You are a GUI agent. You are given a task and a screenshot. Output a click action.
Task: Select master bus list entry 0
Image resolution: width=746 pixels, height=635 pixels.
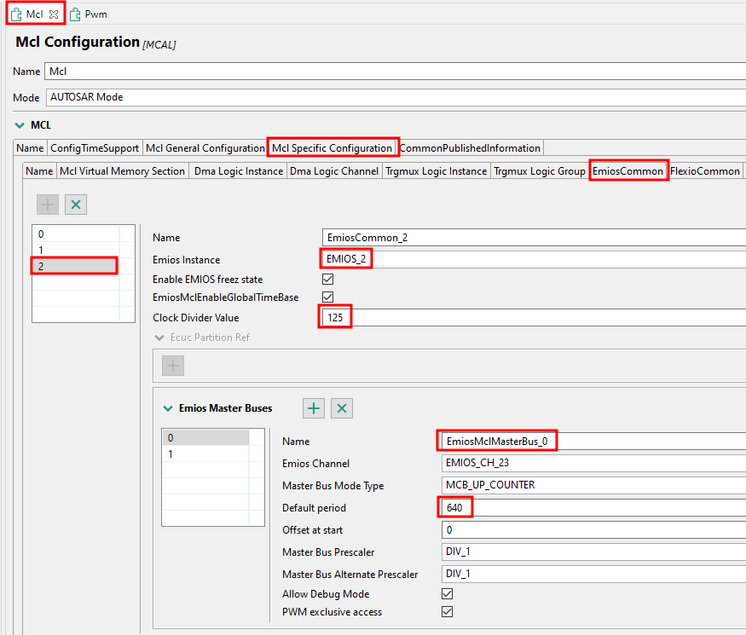click(x=206, y=438)
